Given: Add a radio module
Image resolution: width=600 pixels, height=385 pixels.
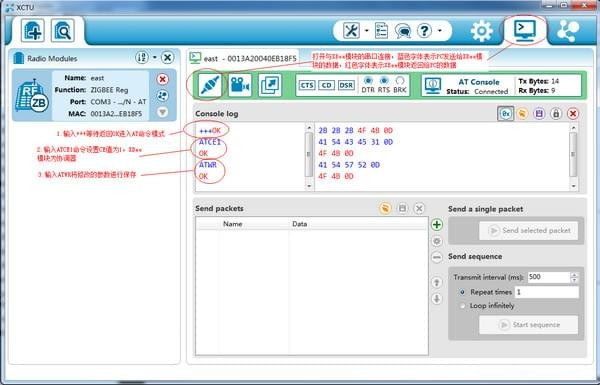Looking at the screenshot, I should pyautogui.click(x=33, y=31).
